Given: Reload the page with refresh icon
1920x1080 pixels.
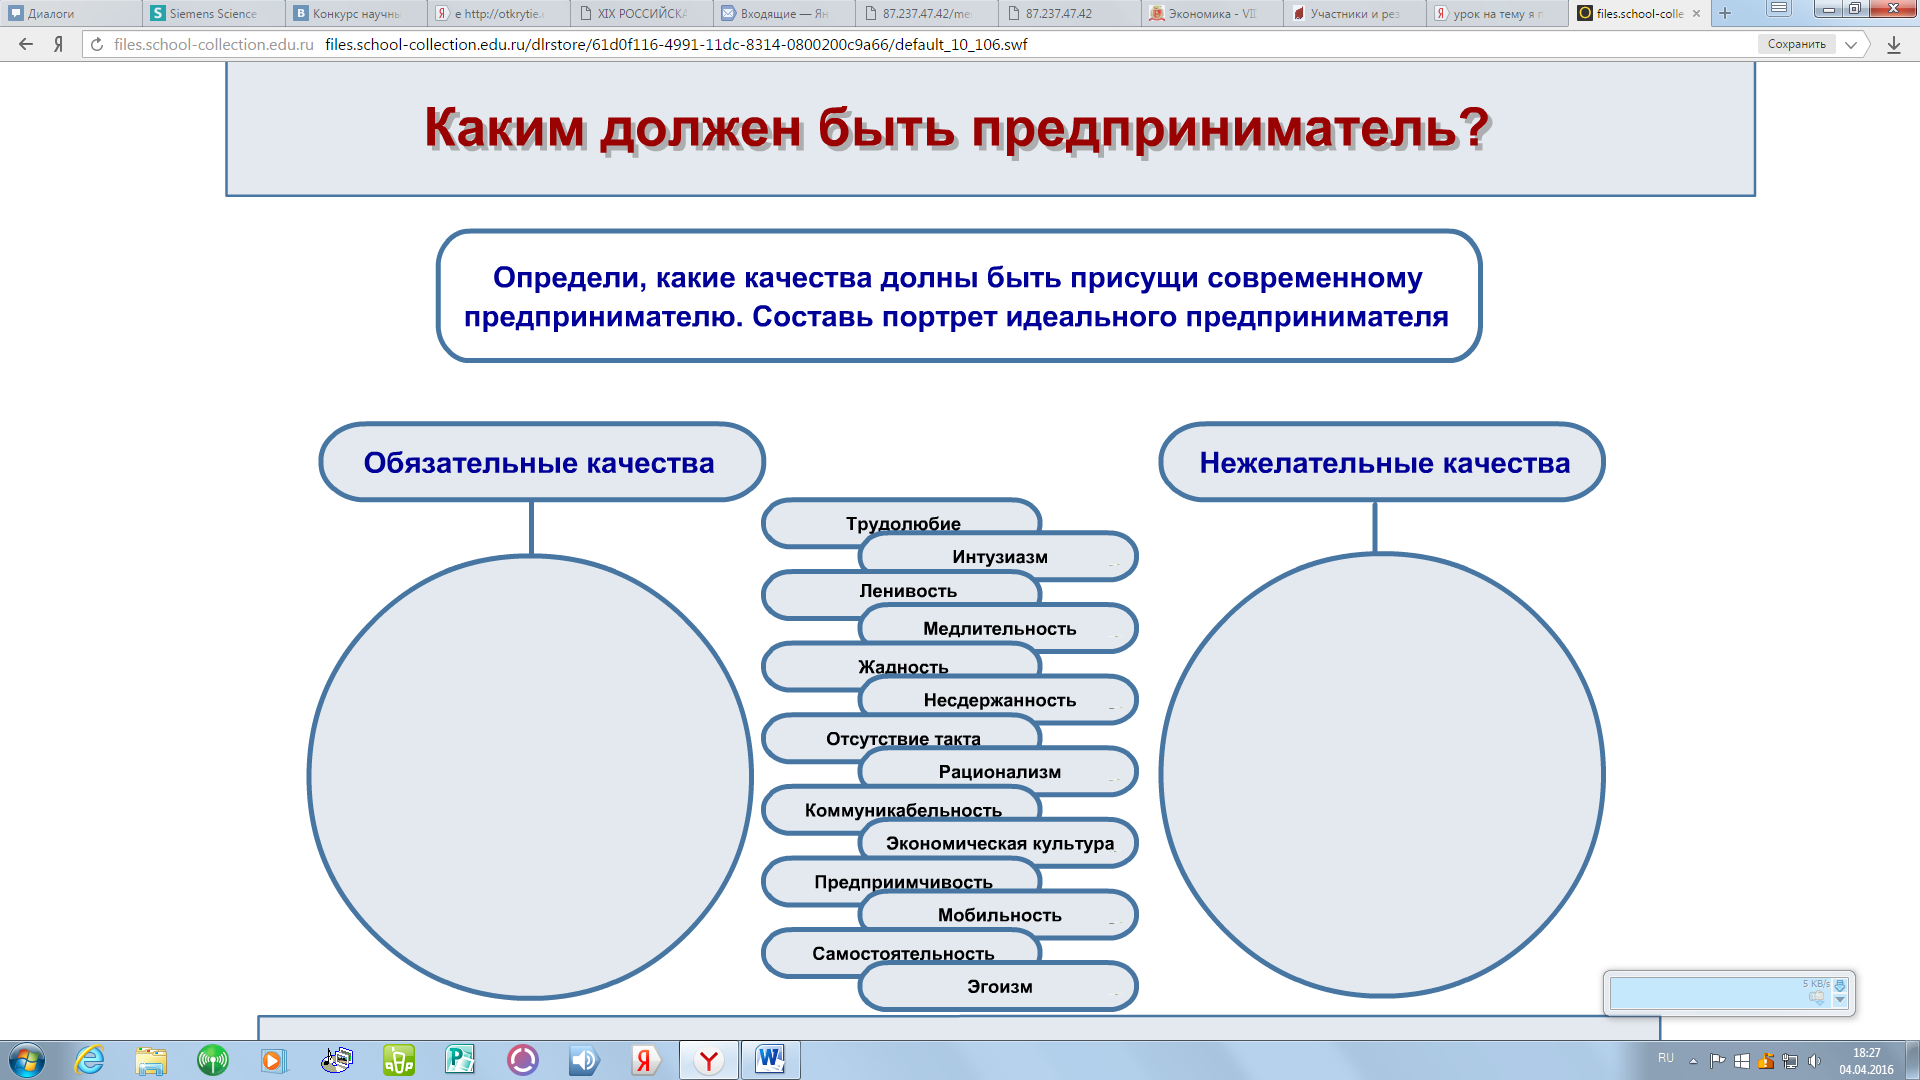Looking at the screenshot, I should click(97, 44).
